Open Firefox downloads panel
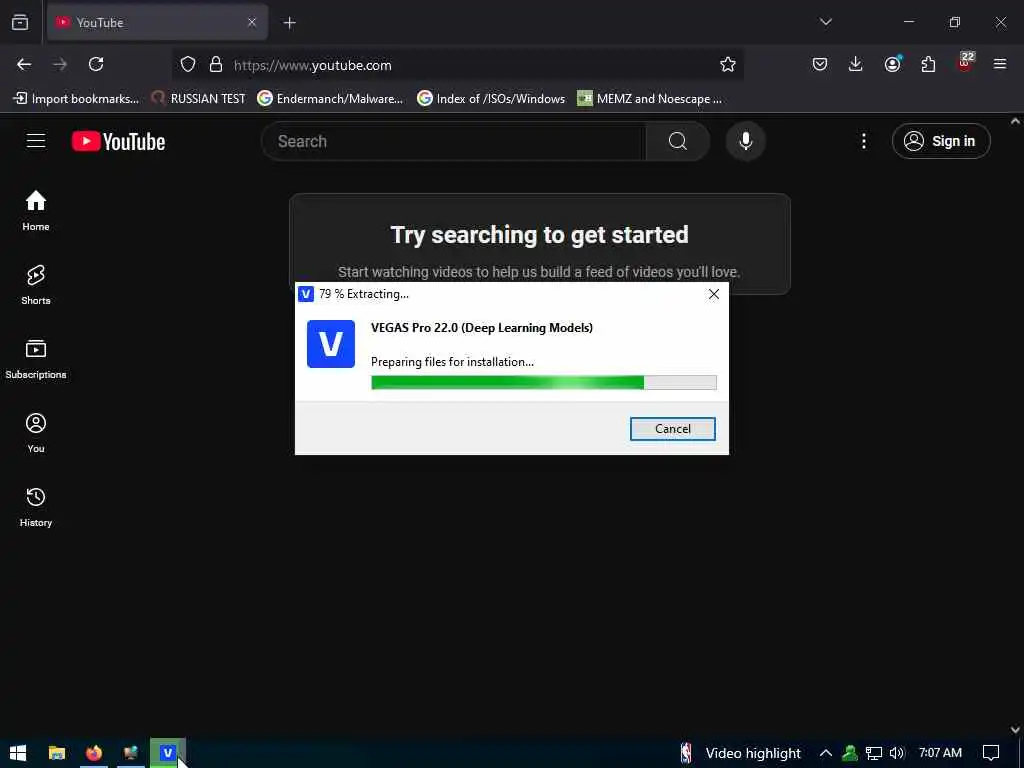 click(856, 64)
